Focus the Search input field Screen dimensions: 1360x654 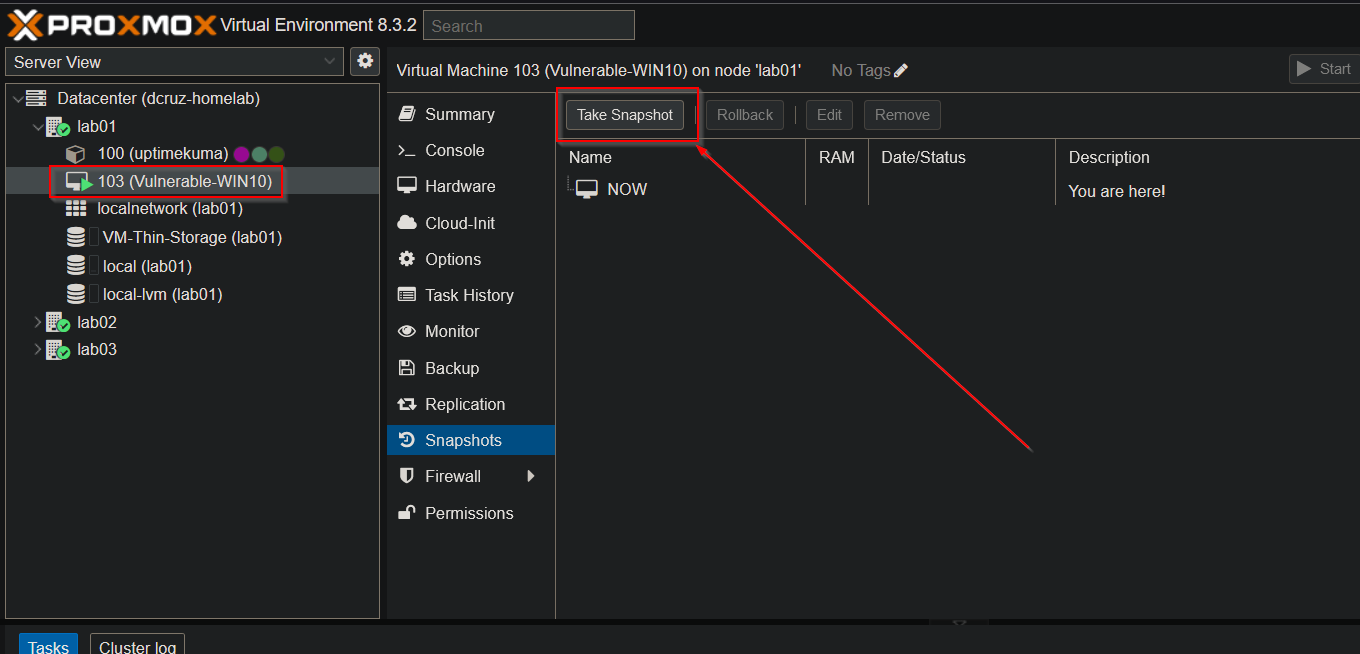point(529,25)
